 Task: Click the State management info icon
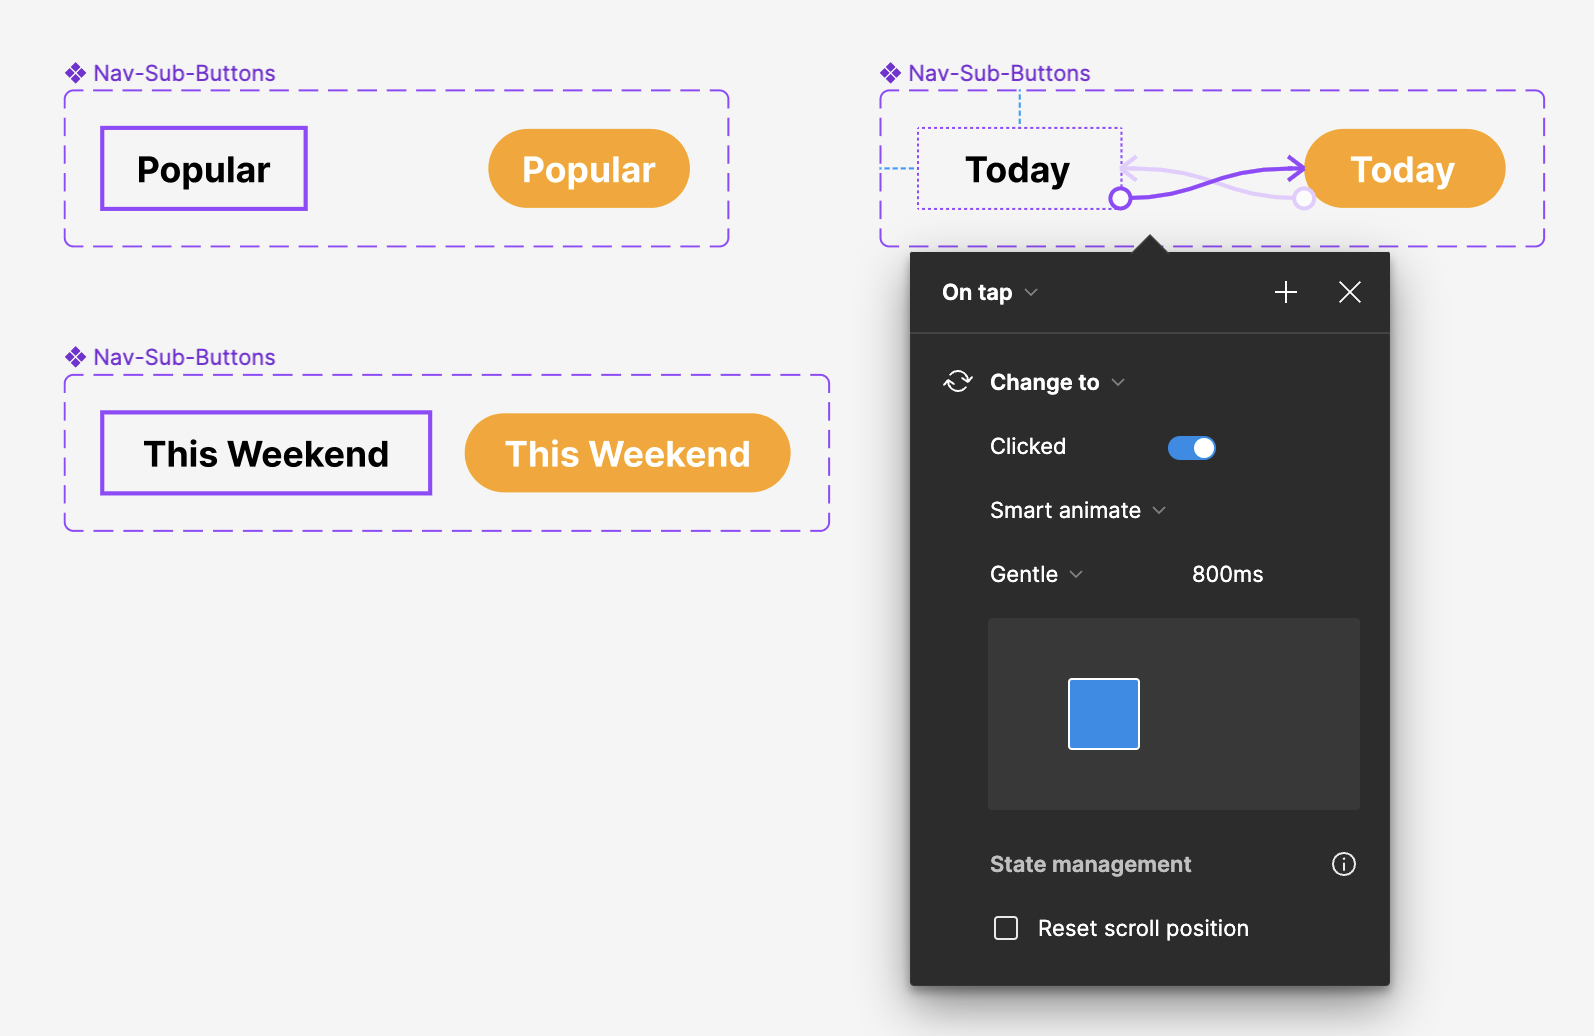(x=1343, y=864)
